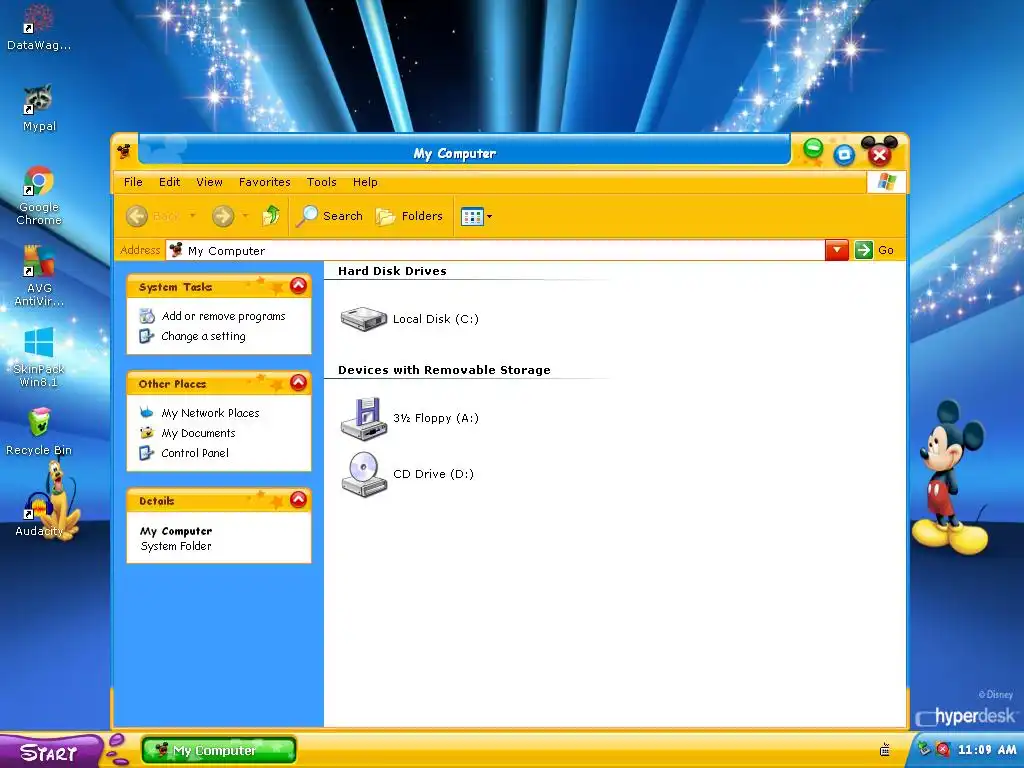Select the AVG AntiVir desktop icon
This screenshot has height=768, width=1024.
point(39,276)
